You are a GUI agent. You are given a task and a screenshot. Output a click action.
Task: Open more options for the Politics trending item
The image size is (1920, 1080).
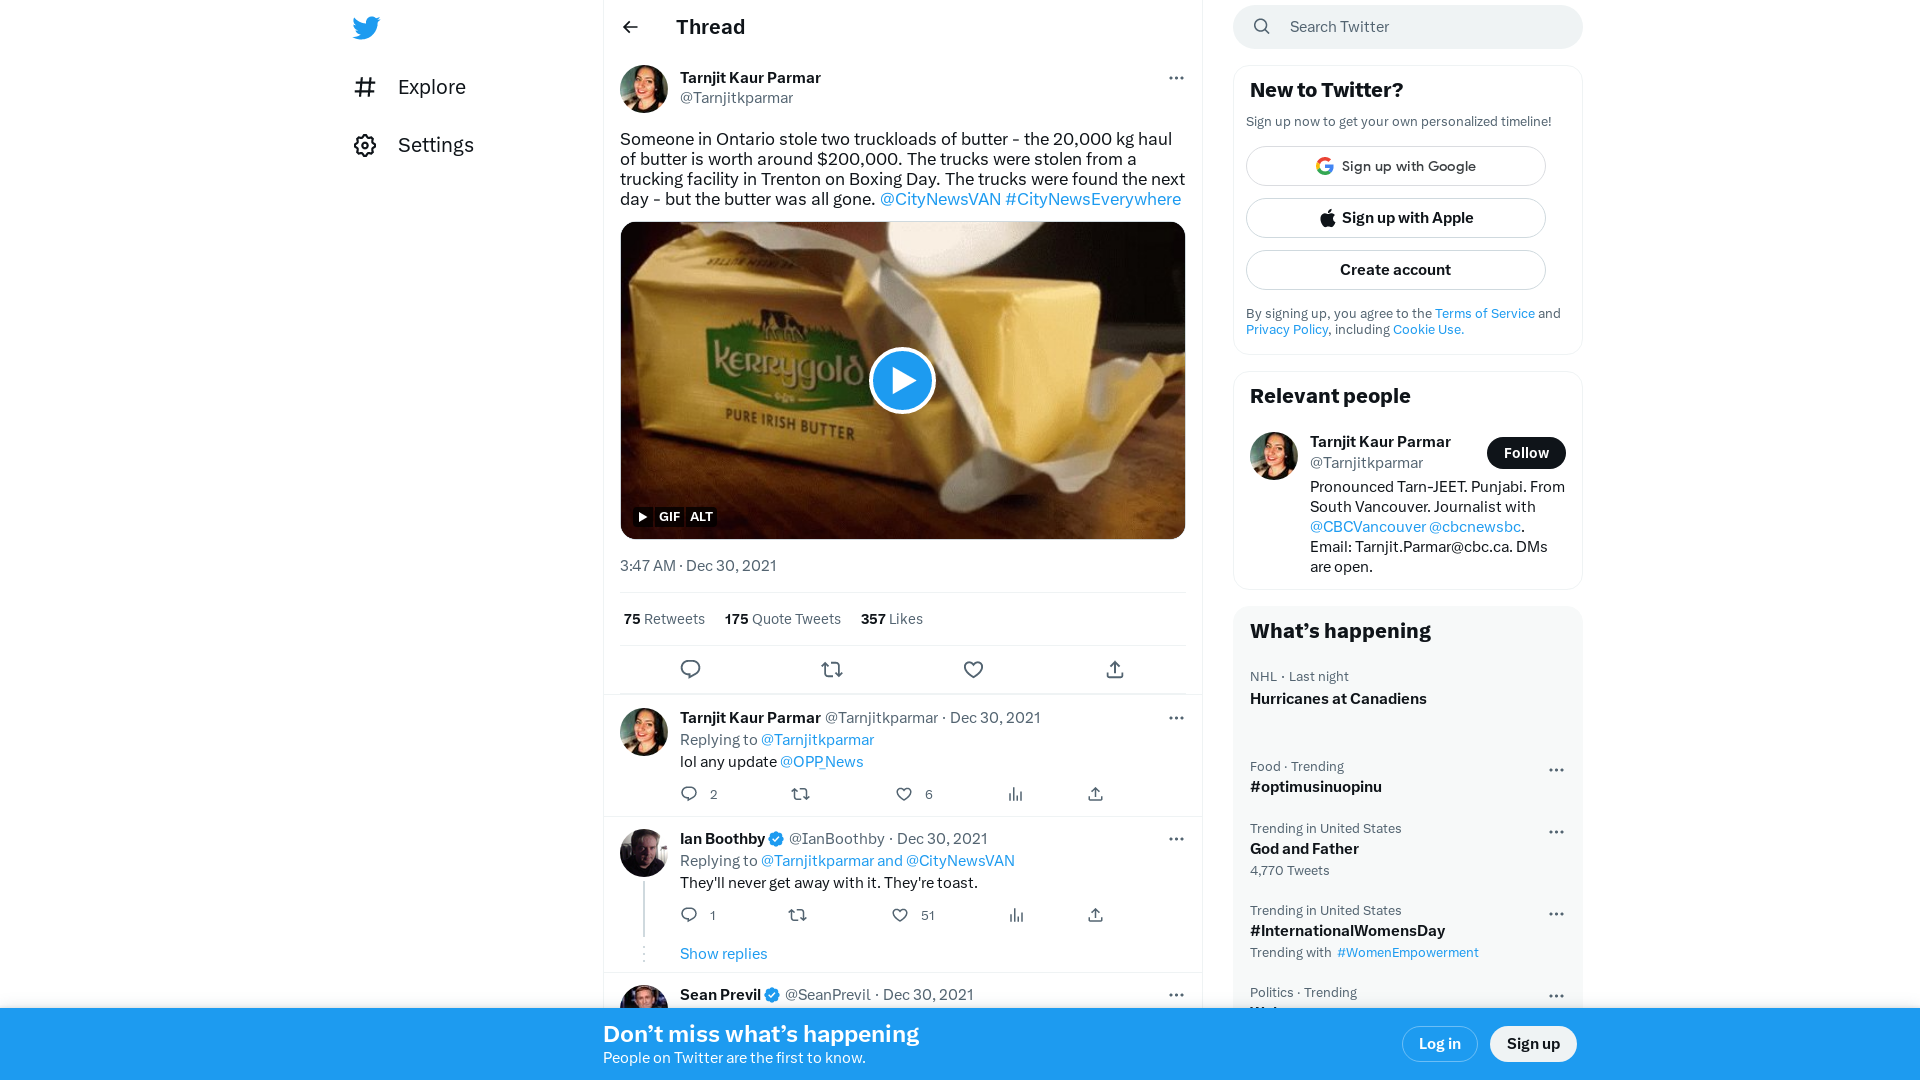[1556, 996]
